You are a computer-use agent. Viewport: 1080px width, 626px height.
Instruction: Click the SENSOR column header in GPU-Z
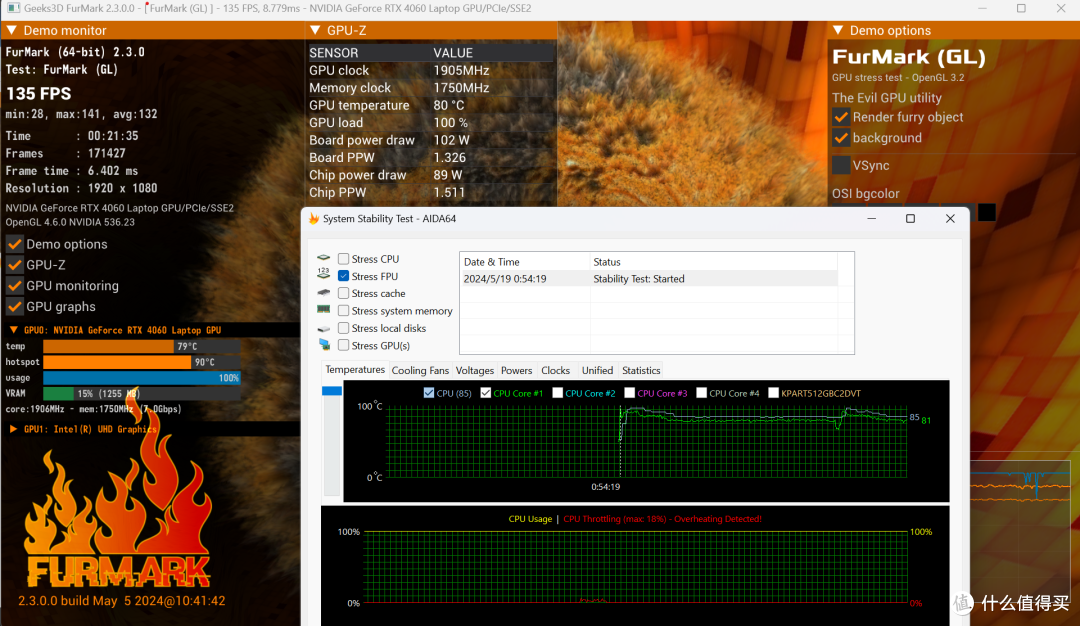click(333, 53)
